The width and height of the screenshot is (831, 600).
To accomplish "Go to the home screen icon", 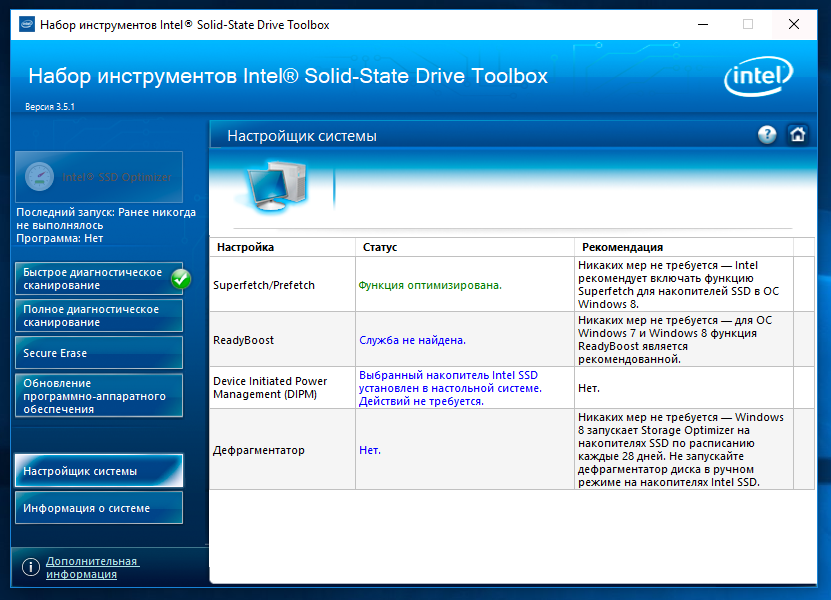I will (x=798, y=135).
